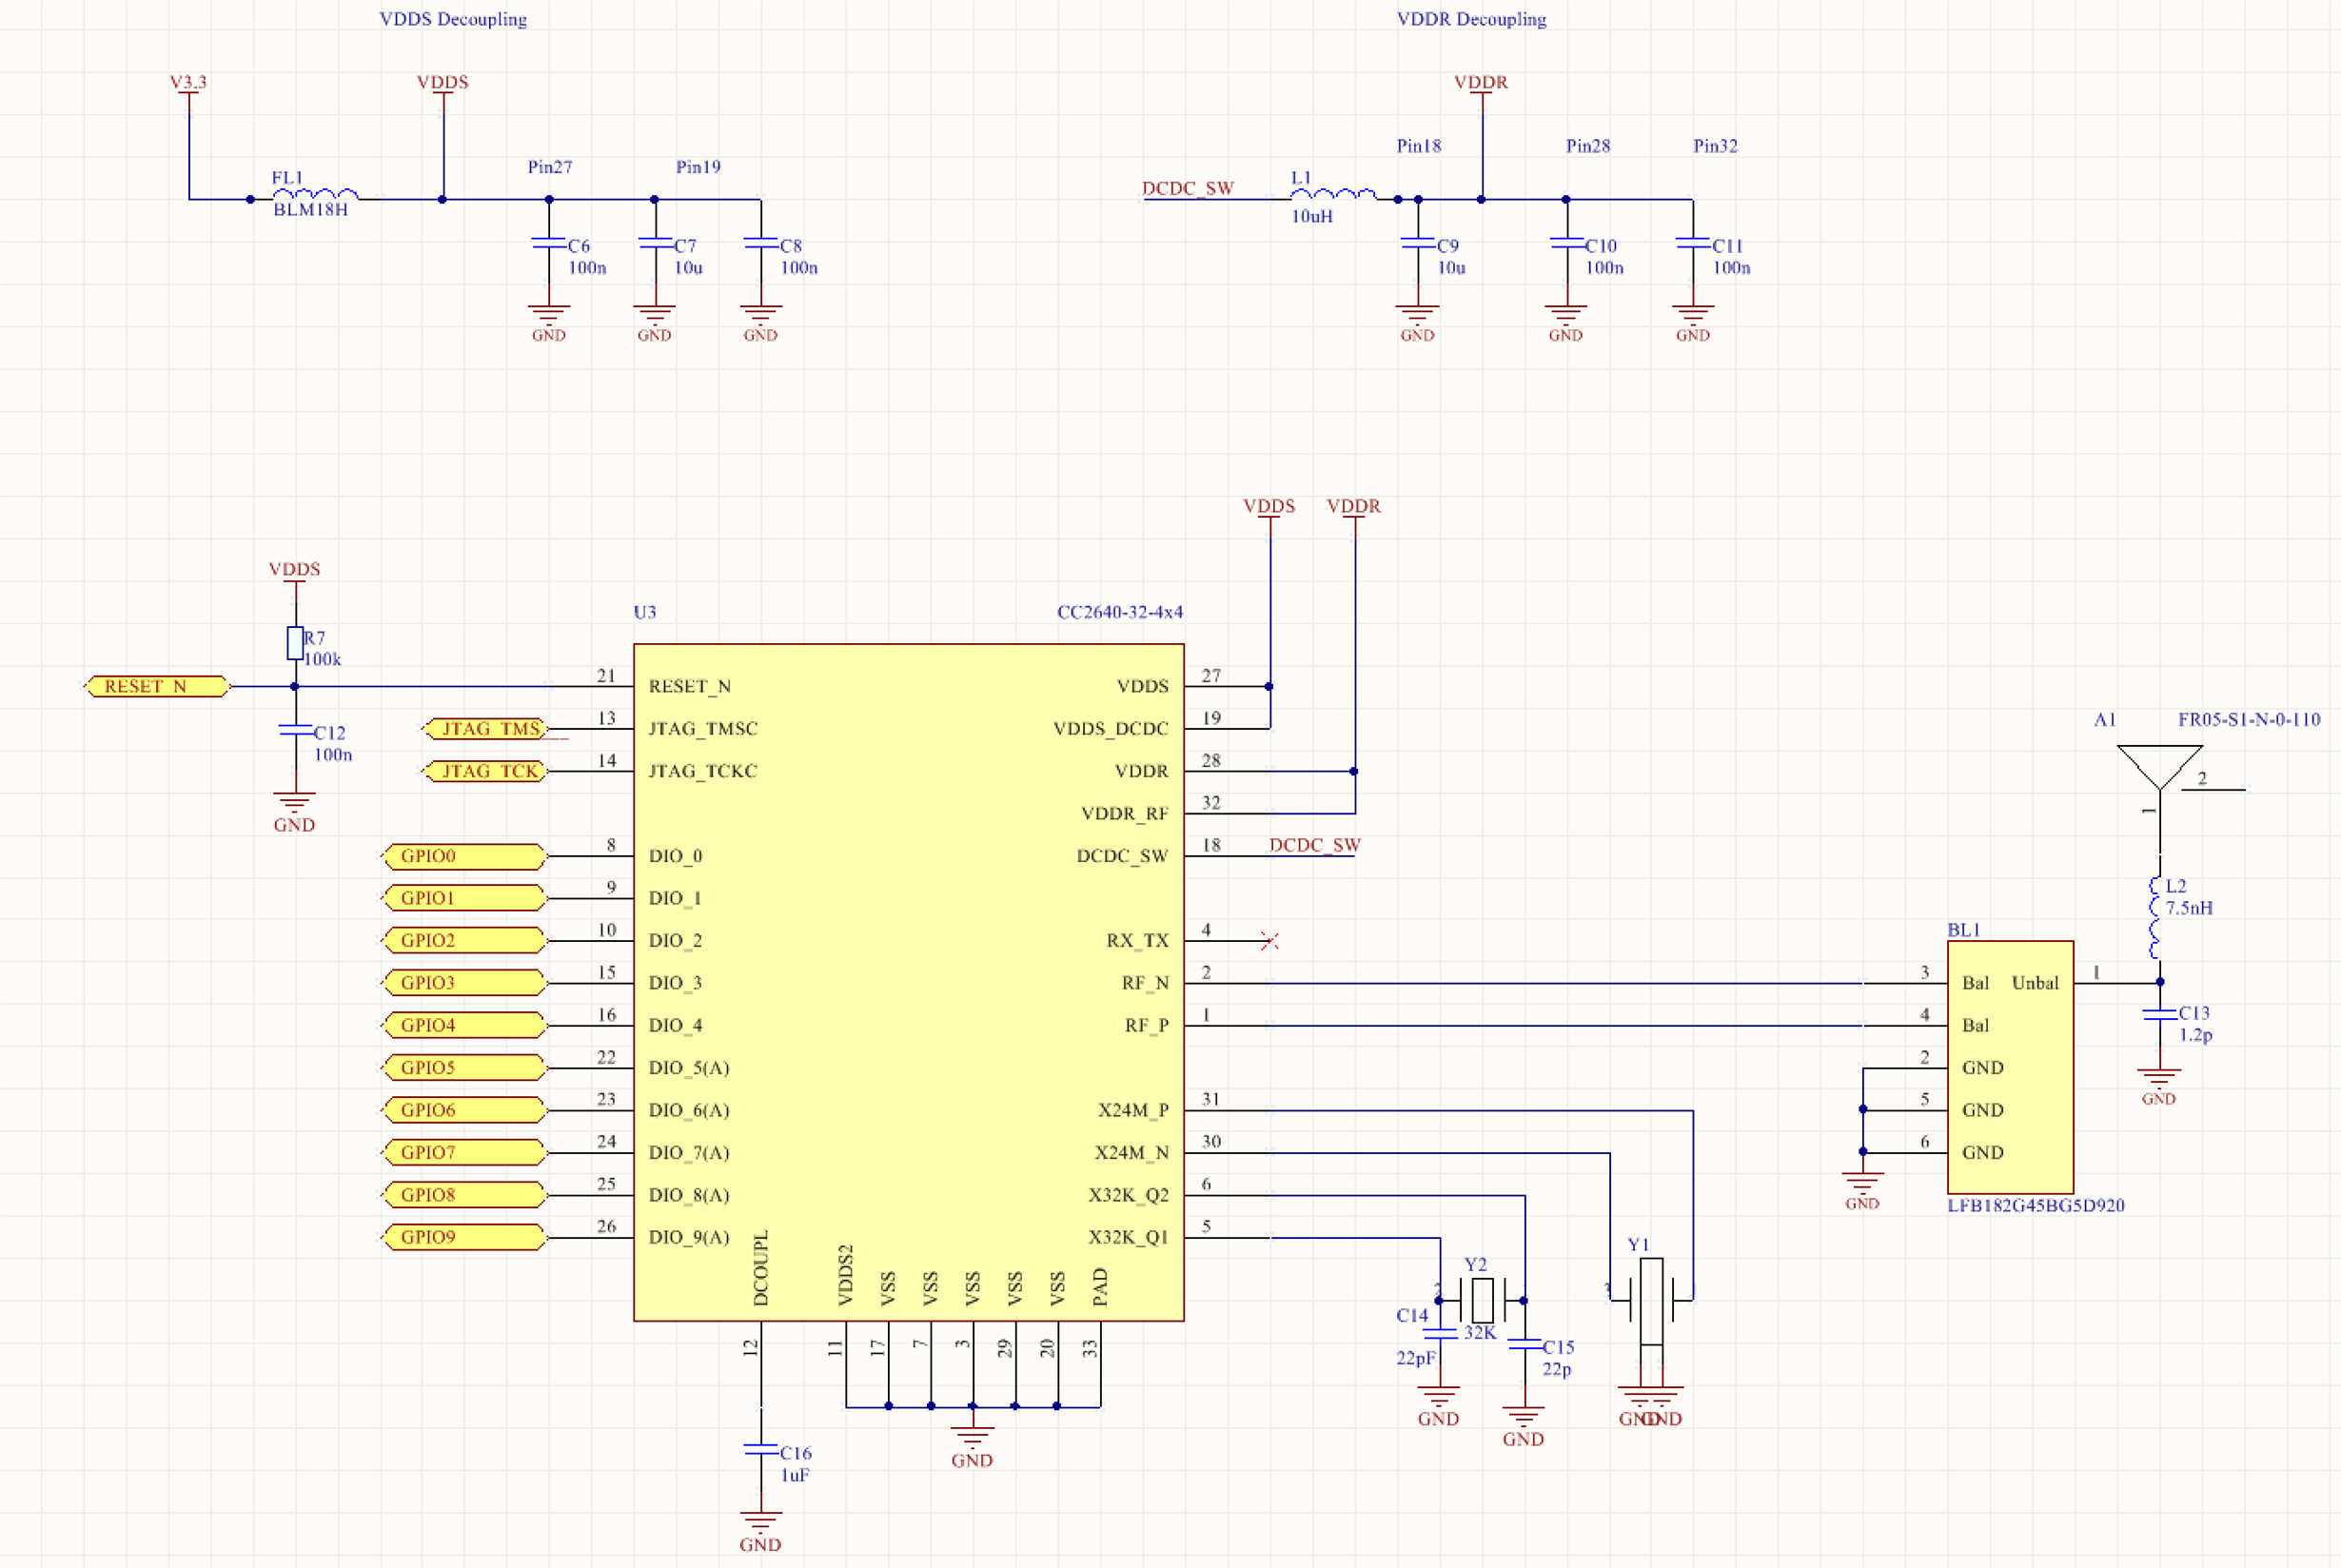Click the Y2 32K crystal symbol
This screenshot has width=2341, height=1568.
pos(1482,1300)
